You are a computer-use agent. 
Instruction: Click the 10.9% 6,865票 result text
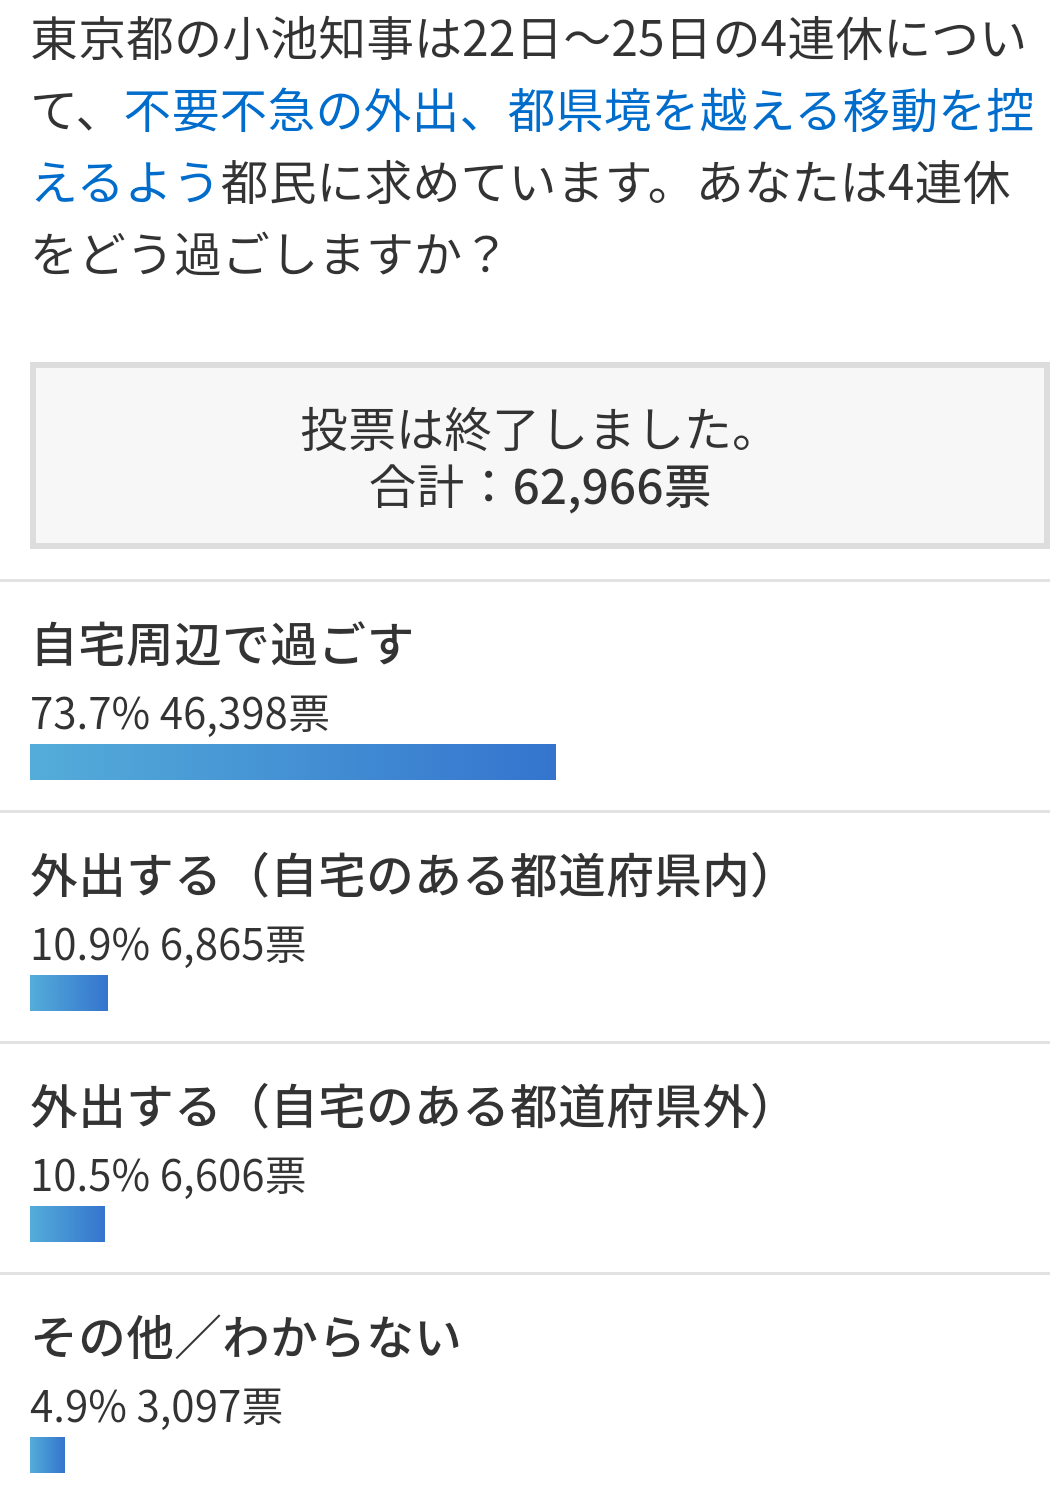point(168,945)
